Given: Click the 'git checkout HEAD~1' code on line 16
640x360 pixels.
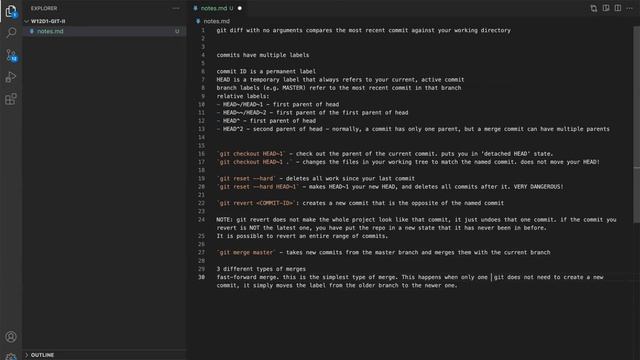Looking at the screenshot, I should 251,154.
